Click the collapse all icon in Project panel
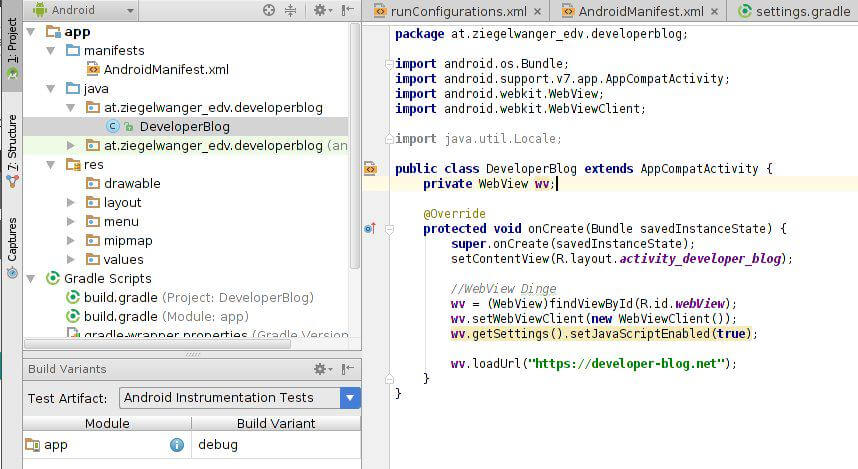The height and width of the screenshot is (469, 858). (x=290, y=10)
